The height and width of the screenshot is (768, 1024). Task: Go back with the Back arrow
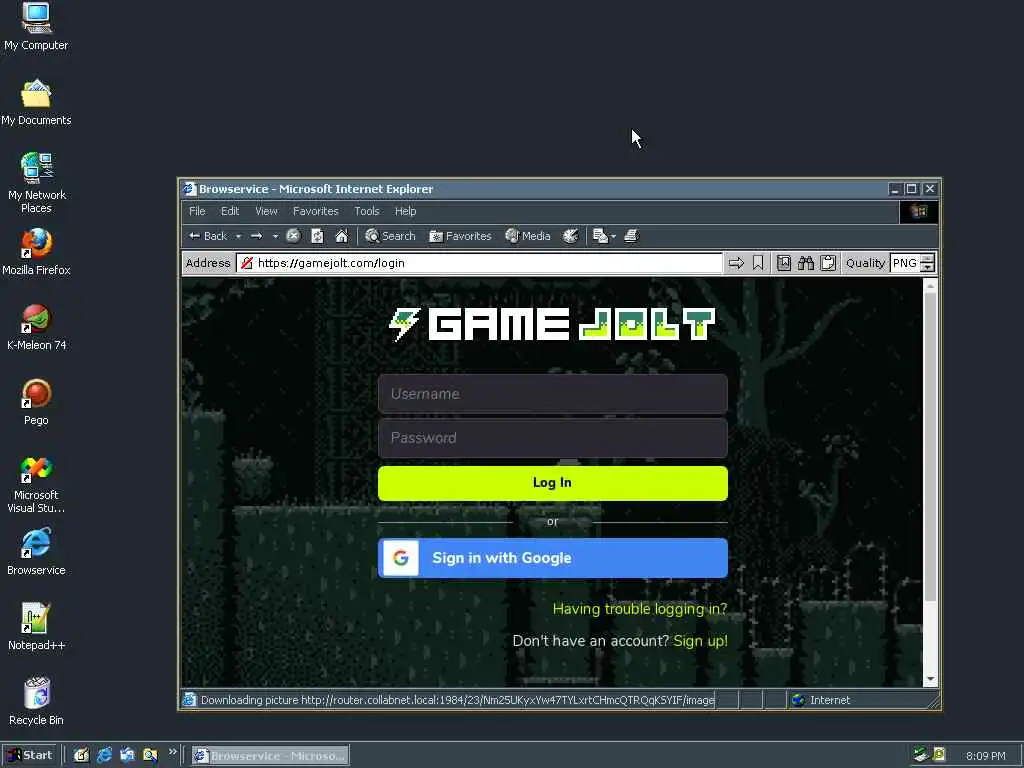tap(208, 236)
